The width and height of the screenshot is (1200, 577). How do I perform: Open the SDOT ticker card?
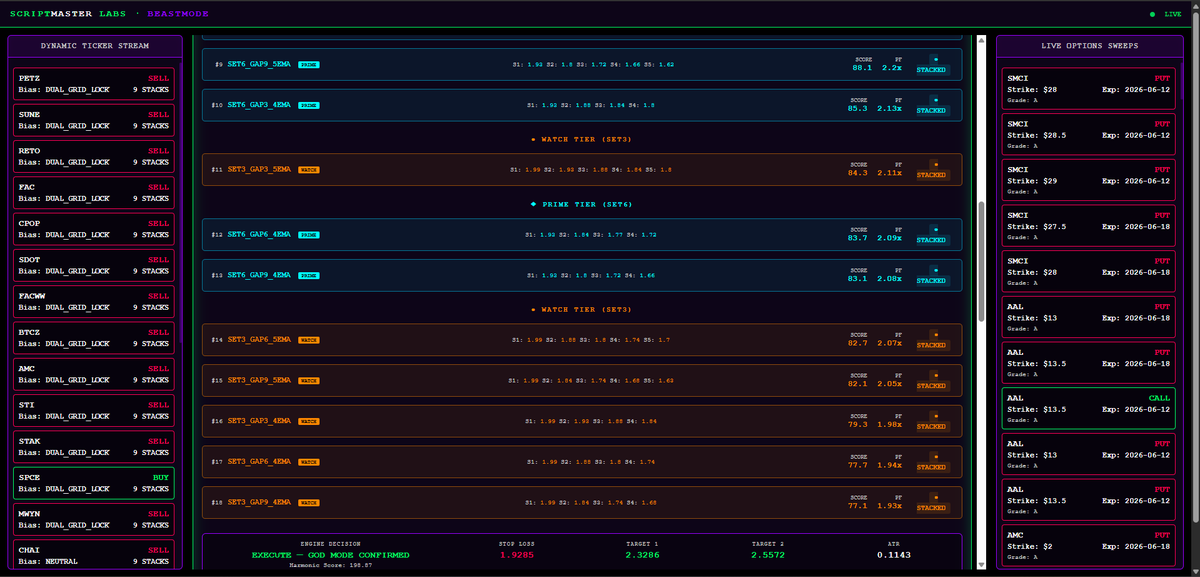tap(94, 265)
